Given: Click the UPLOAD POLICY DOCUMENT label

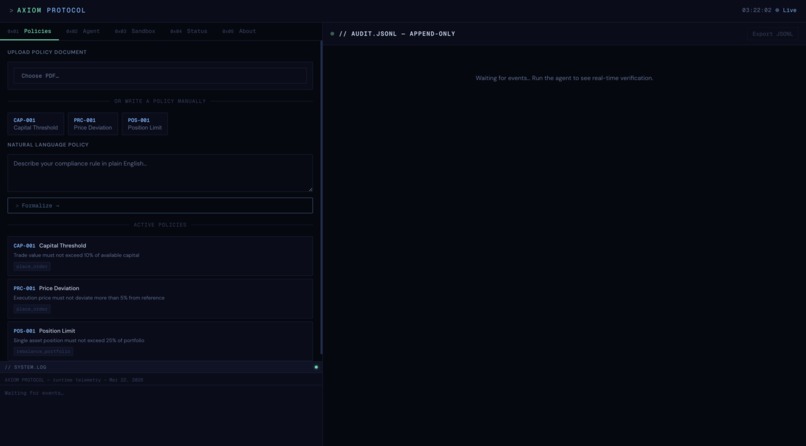Looking at the screenshot, I should [47, 52].
